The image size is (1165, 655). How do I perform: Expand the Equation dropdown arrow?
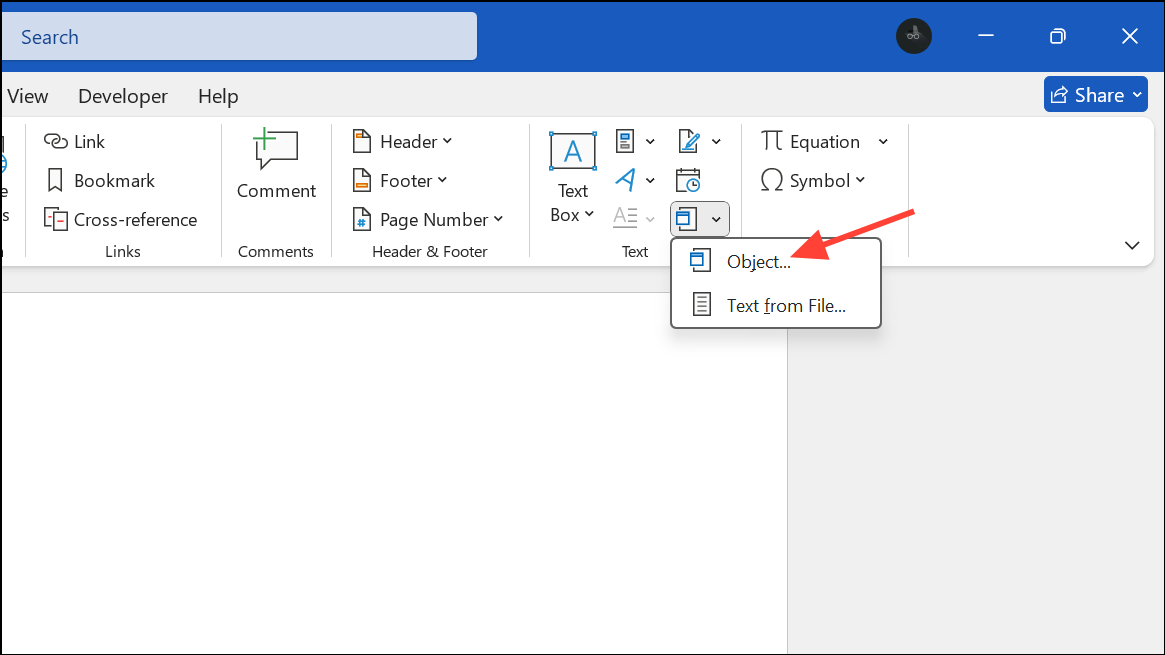tap(883, 142)
